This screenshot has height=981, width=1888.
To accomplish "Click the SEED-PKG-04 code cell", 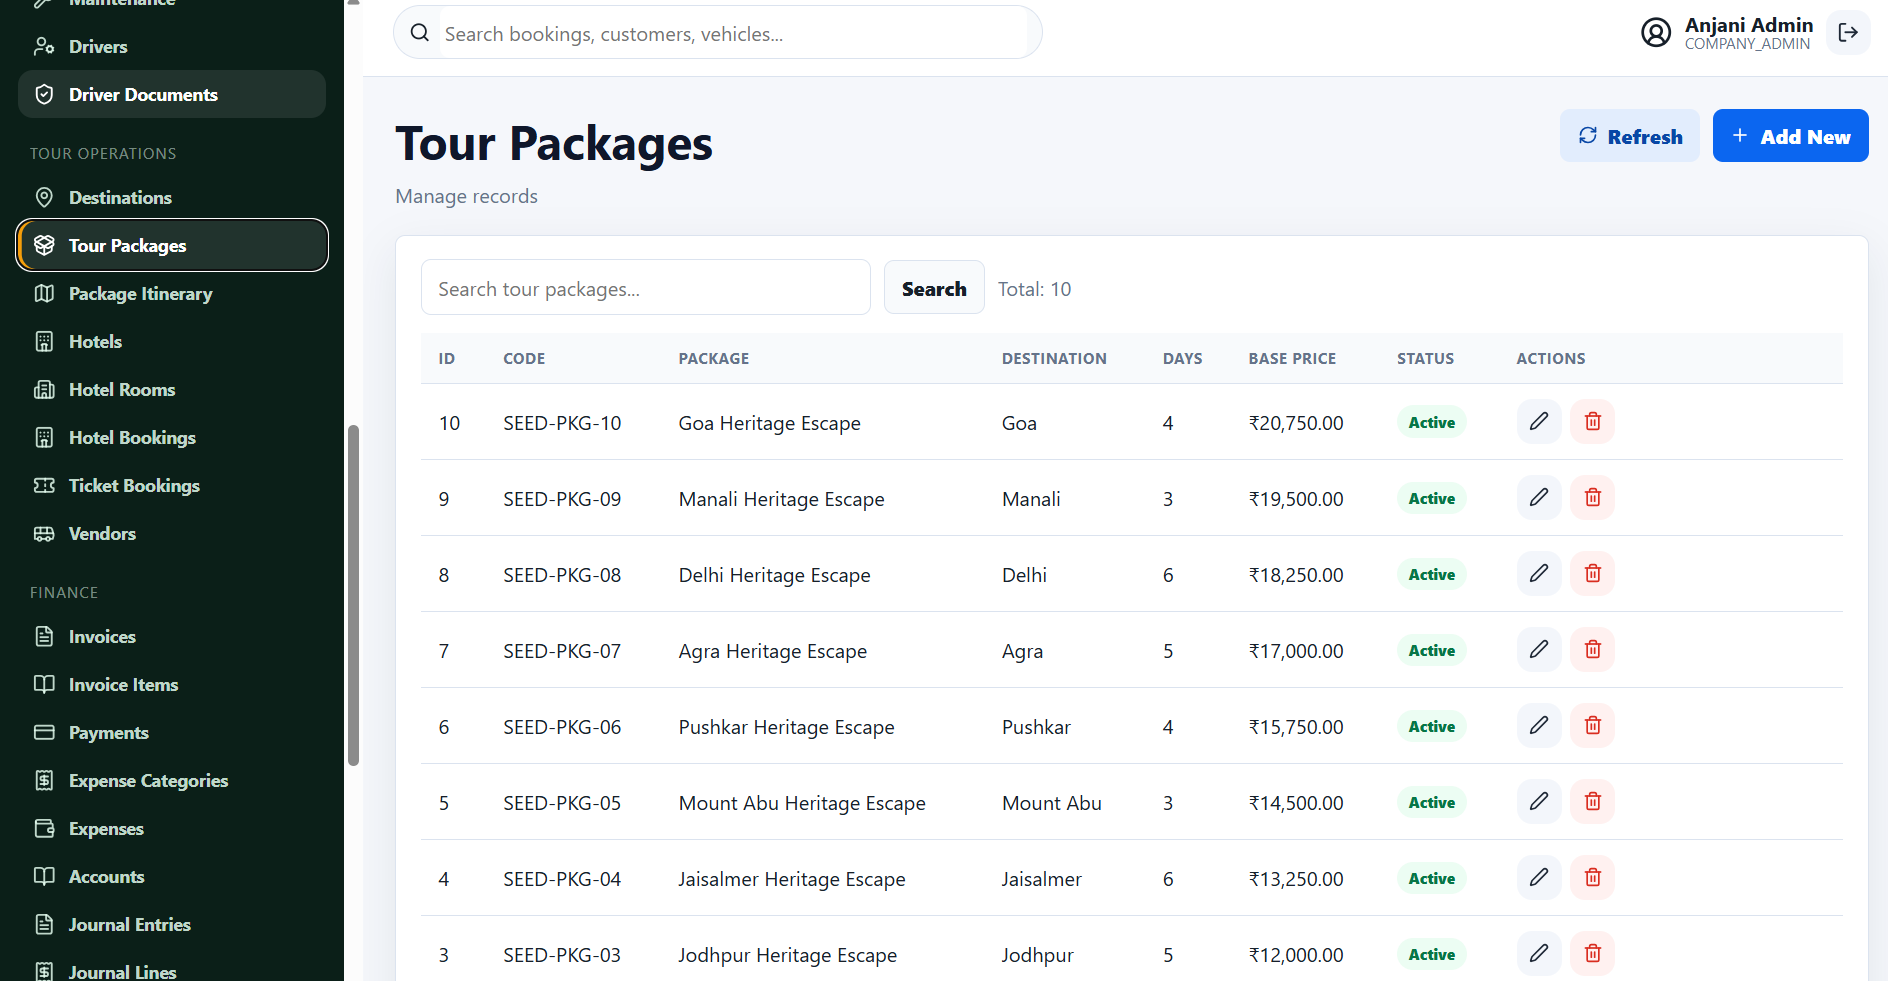I will point(562,879).
